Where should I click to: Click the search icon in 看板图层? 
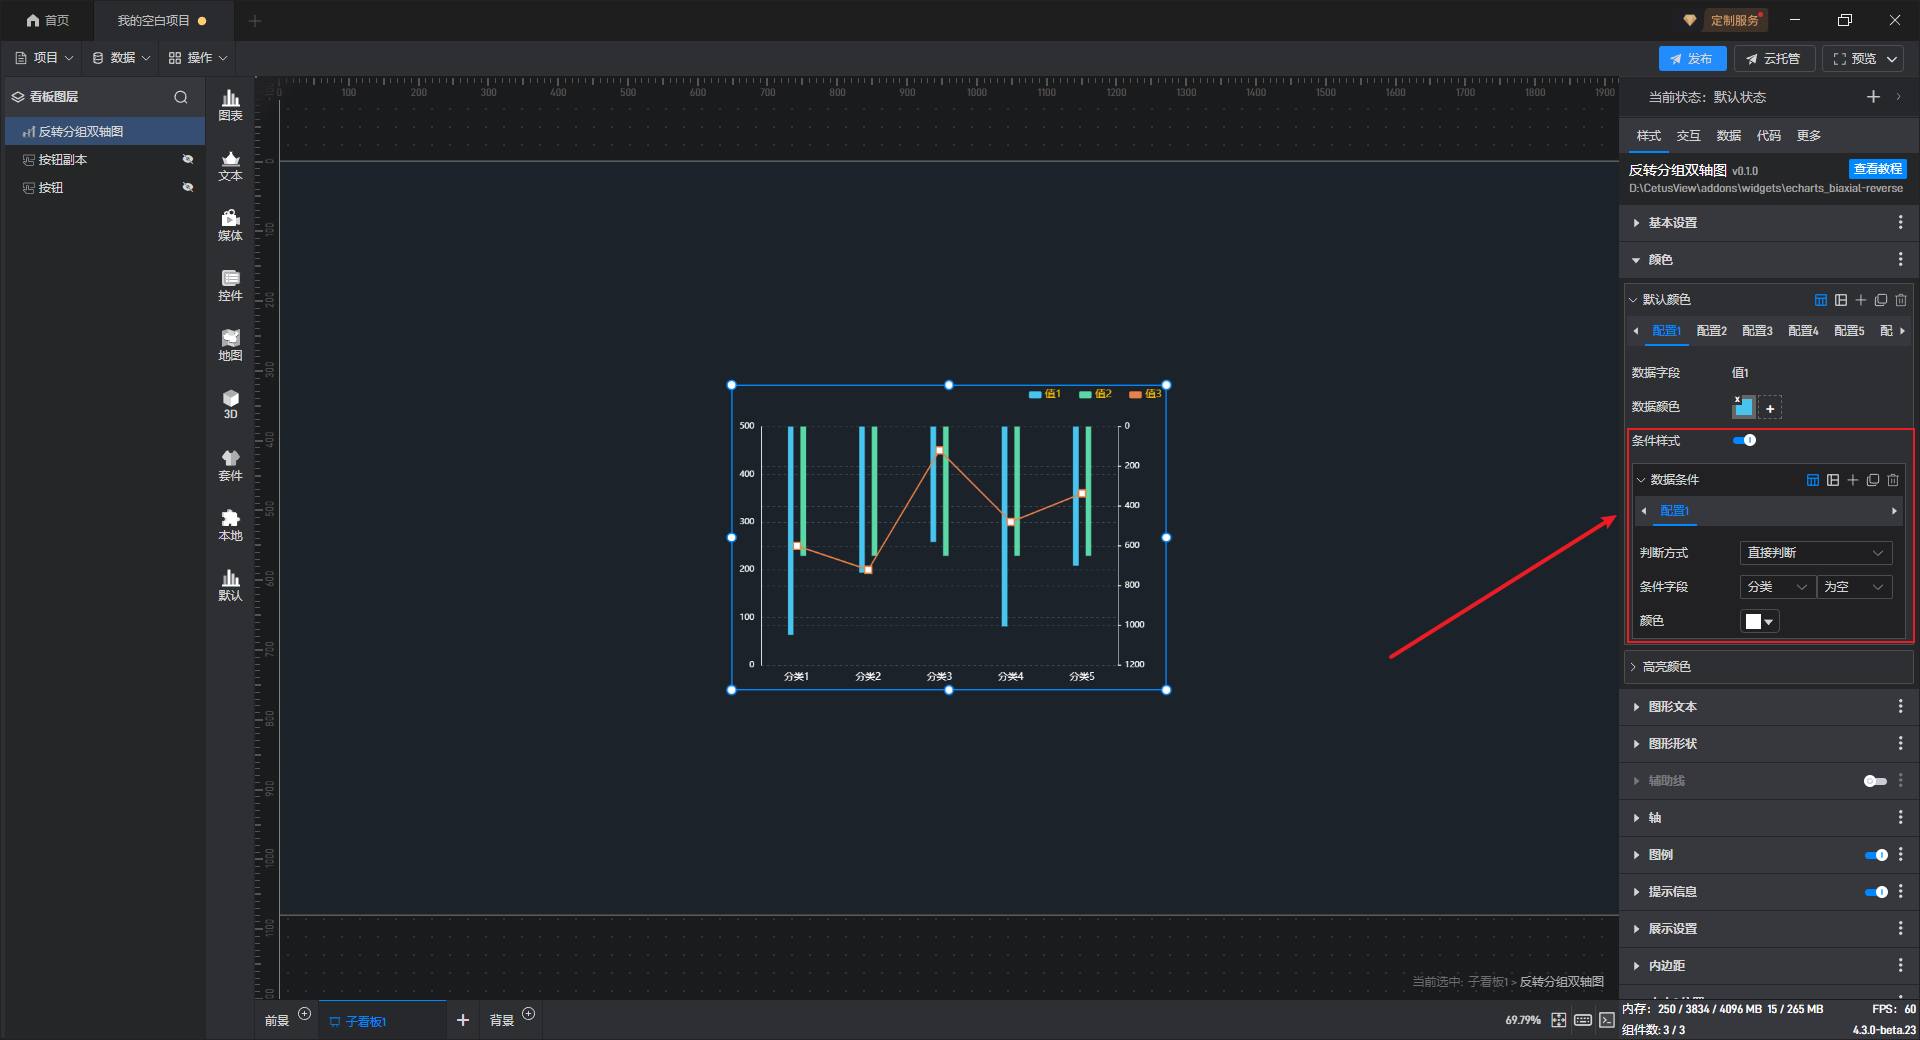[181, 97]
